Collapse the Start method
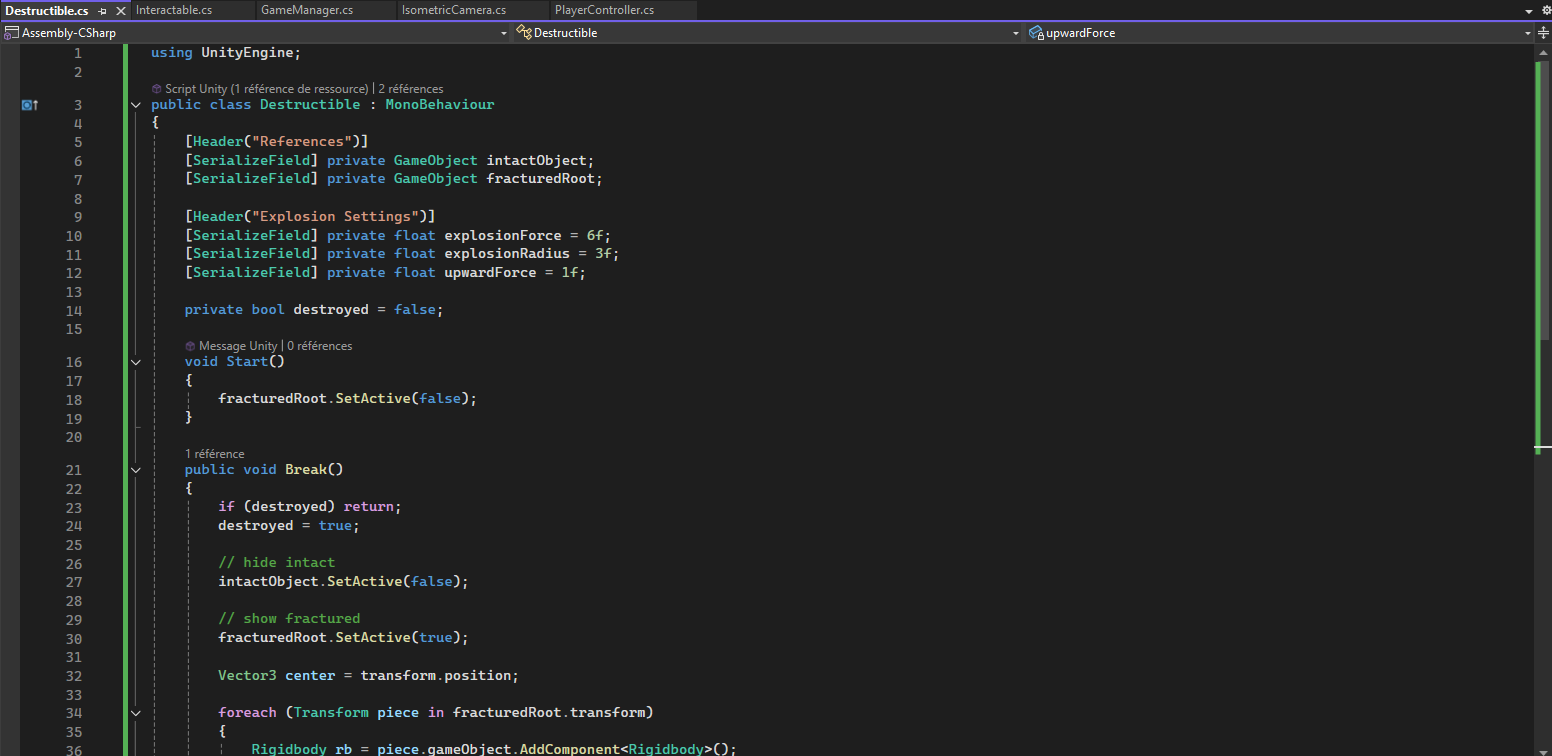The width and height of the screenshot is (1552, 756). [136, 362]
